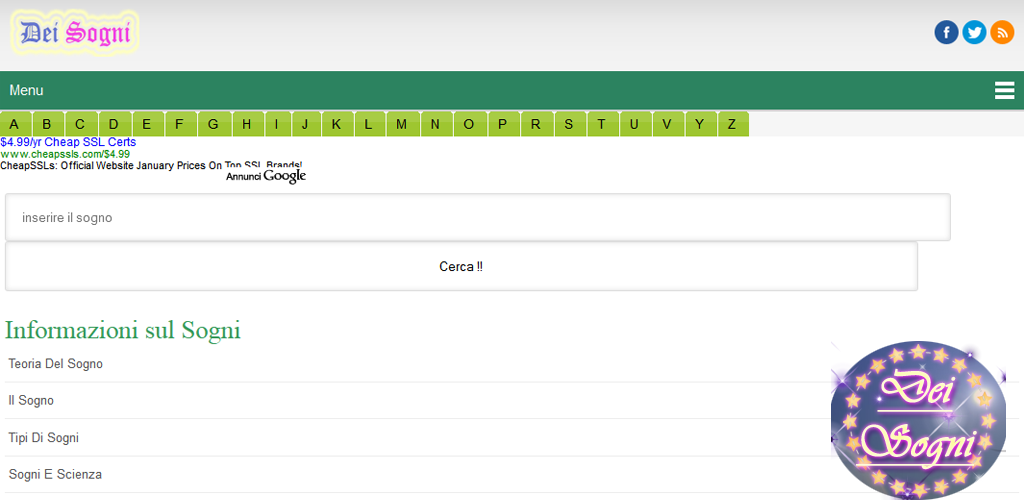Image resolution: width=1024 pixels, height=500 pixels.
Task: Visit www.cheapssls.com/$4.99 ad URL
Action: coord(65,154)
